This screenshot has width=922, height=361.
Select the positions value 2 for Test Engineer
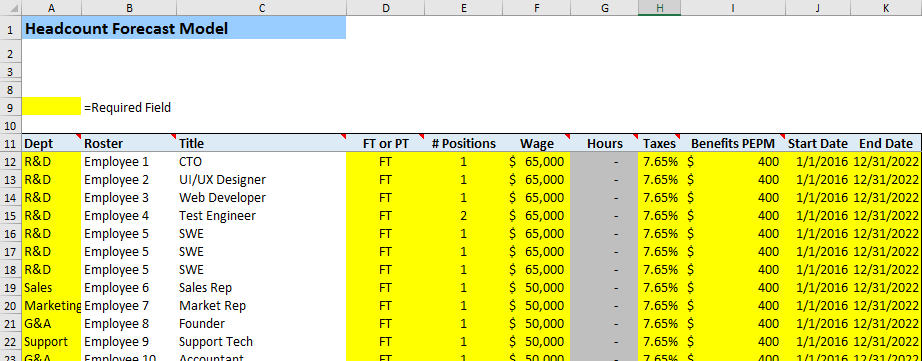(464, 216)
